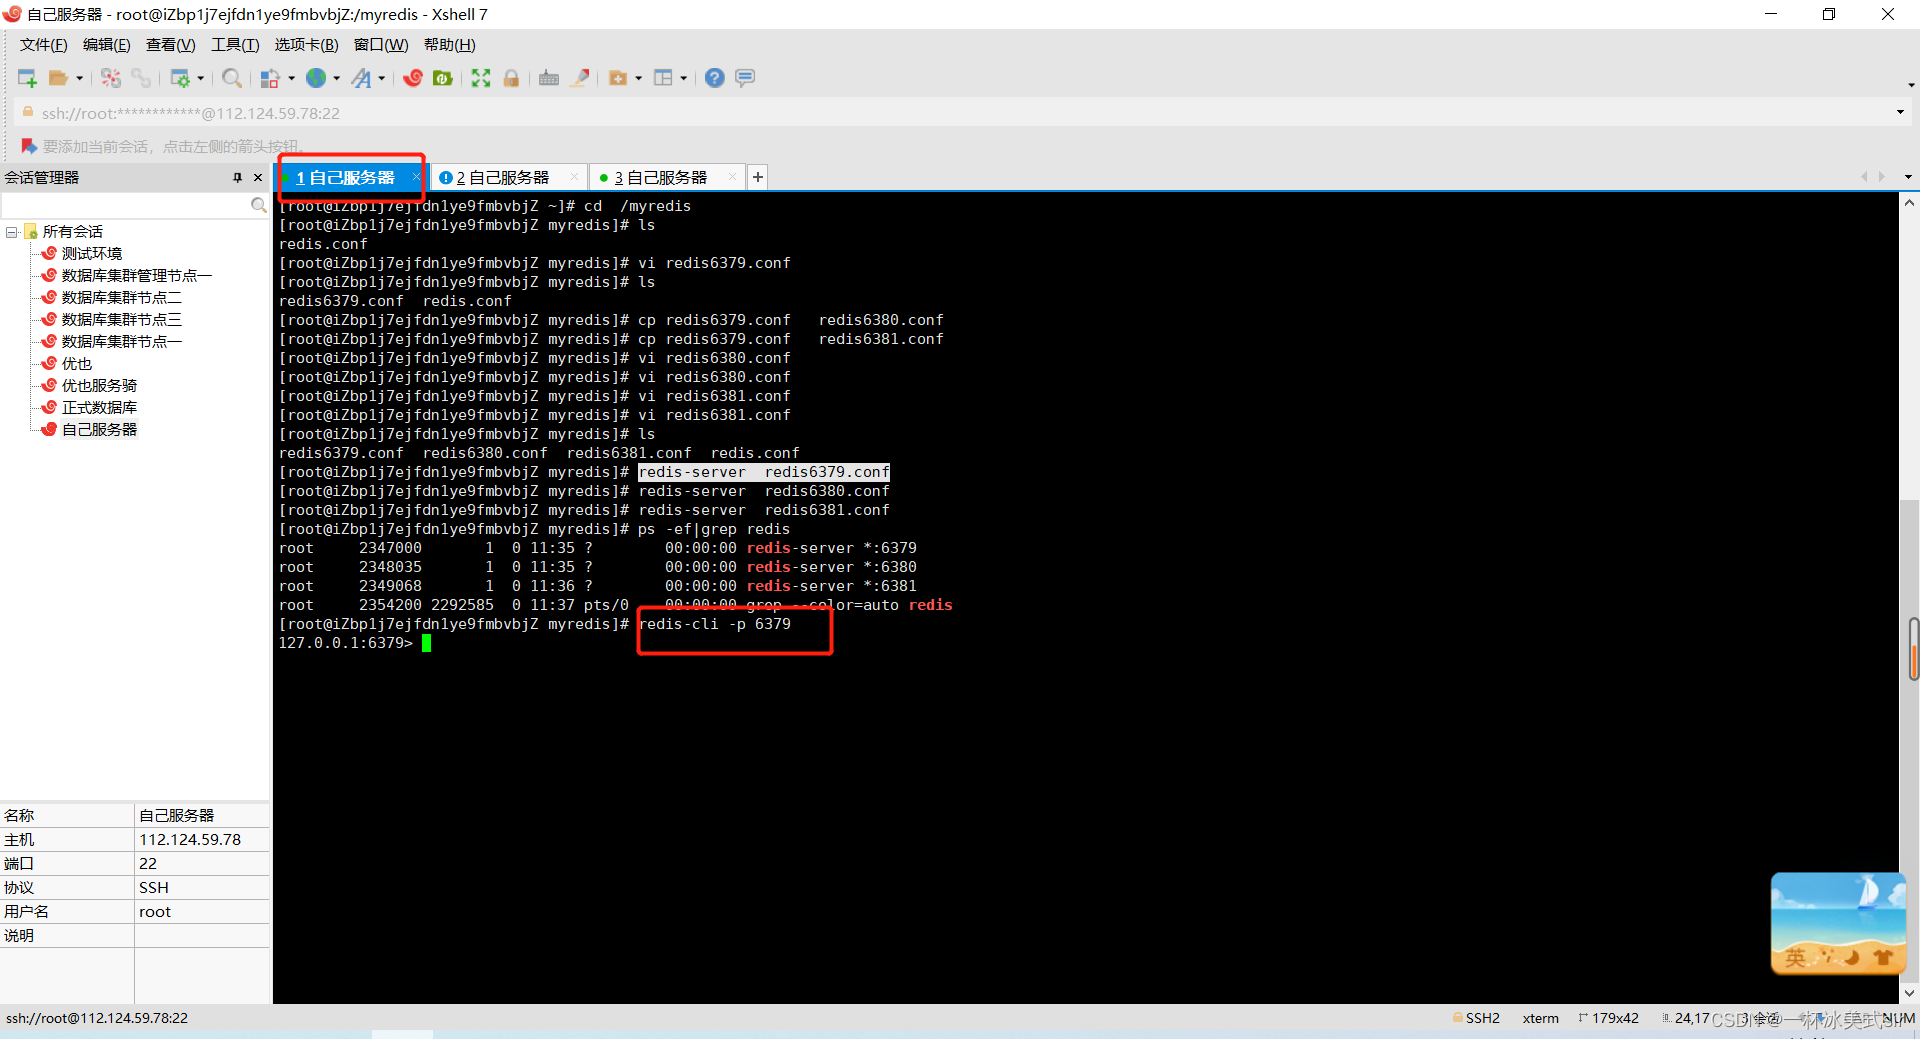Expand the layout dropdown arrow
Viewport: 1920px width, 1039px height.
pos(684,78)
